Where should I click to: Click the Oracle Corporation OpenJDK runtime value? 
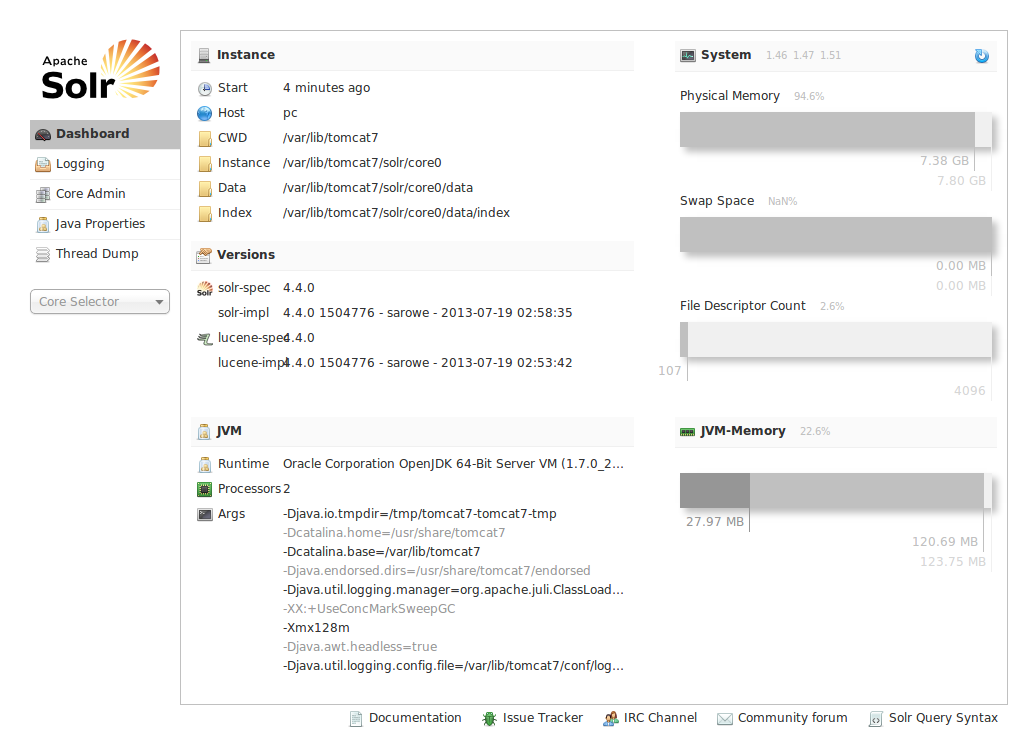[x=453, y=464]
